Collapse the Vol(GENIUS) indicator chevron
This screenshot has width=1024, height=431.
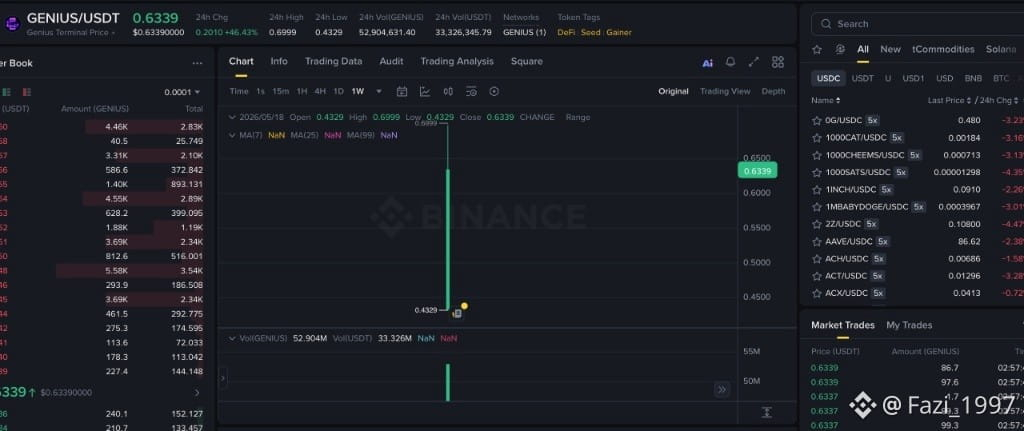(x=232, y=338)
